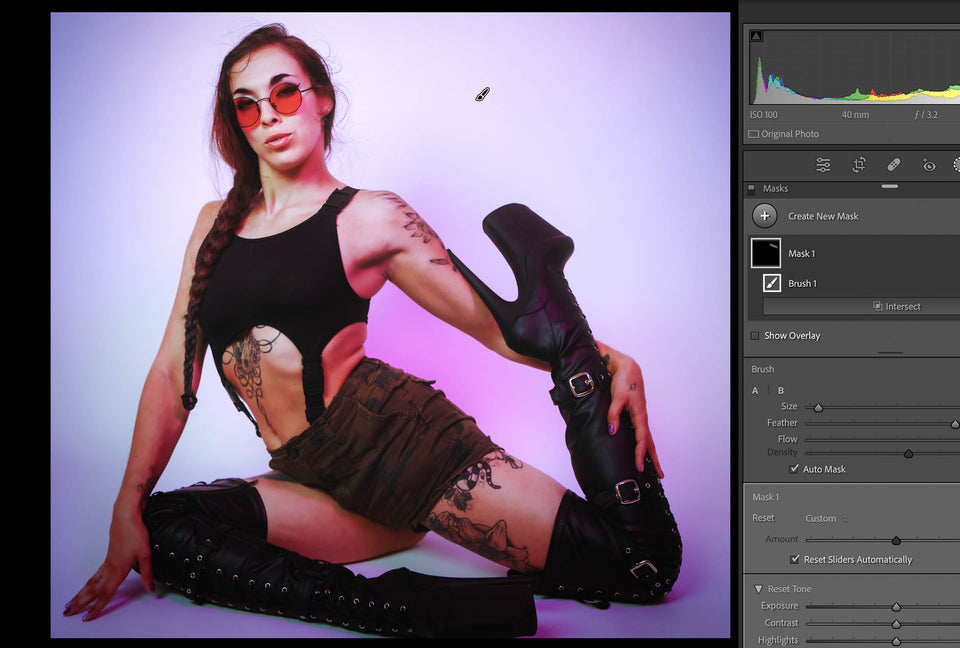The image size is (960, 648).
Task: Collapse the Tone section triangle
Action: (758, 589)
